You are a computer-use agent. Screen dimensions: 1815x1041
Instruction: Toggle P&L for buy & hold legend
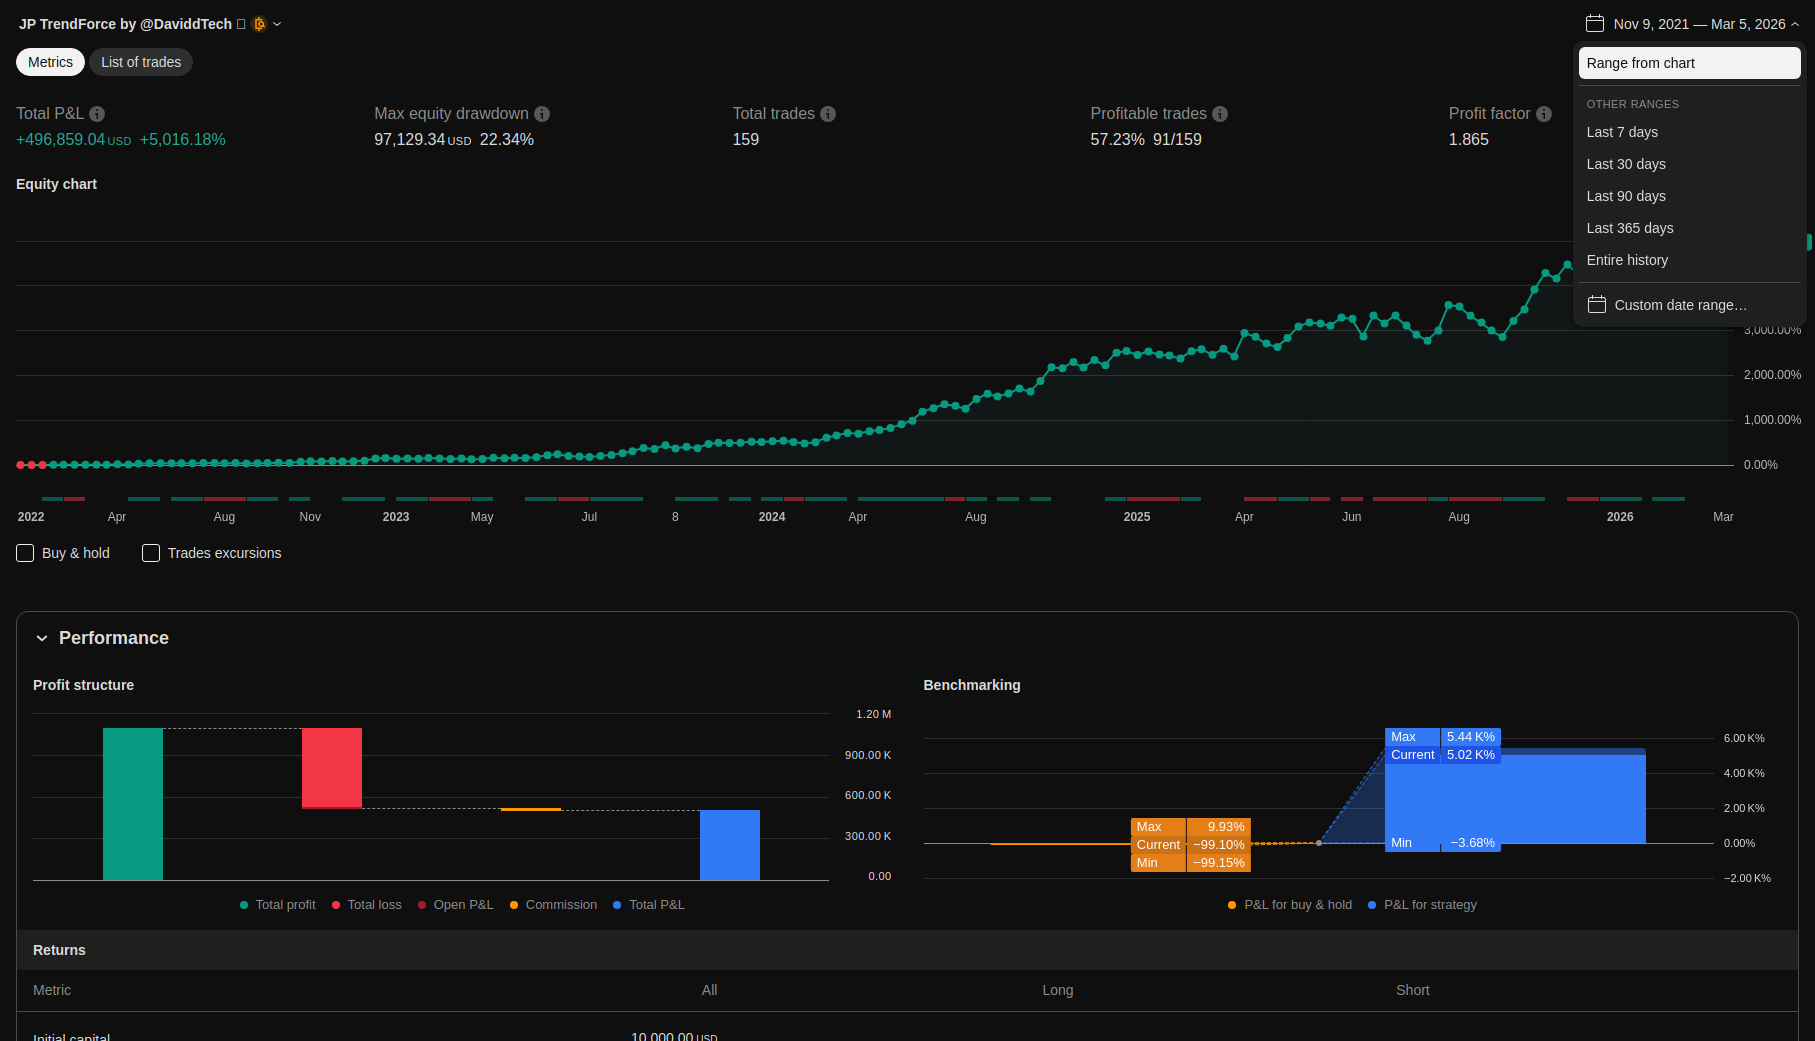point(1289,905)
